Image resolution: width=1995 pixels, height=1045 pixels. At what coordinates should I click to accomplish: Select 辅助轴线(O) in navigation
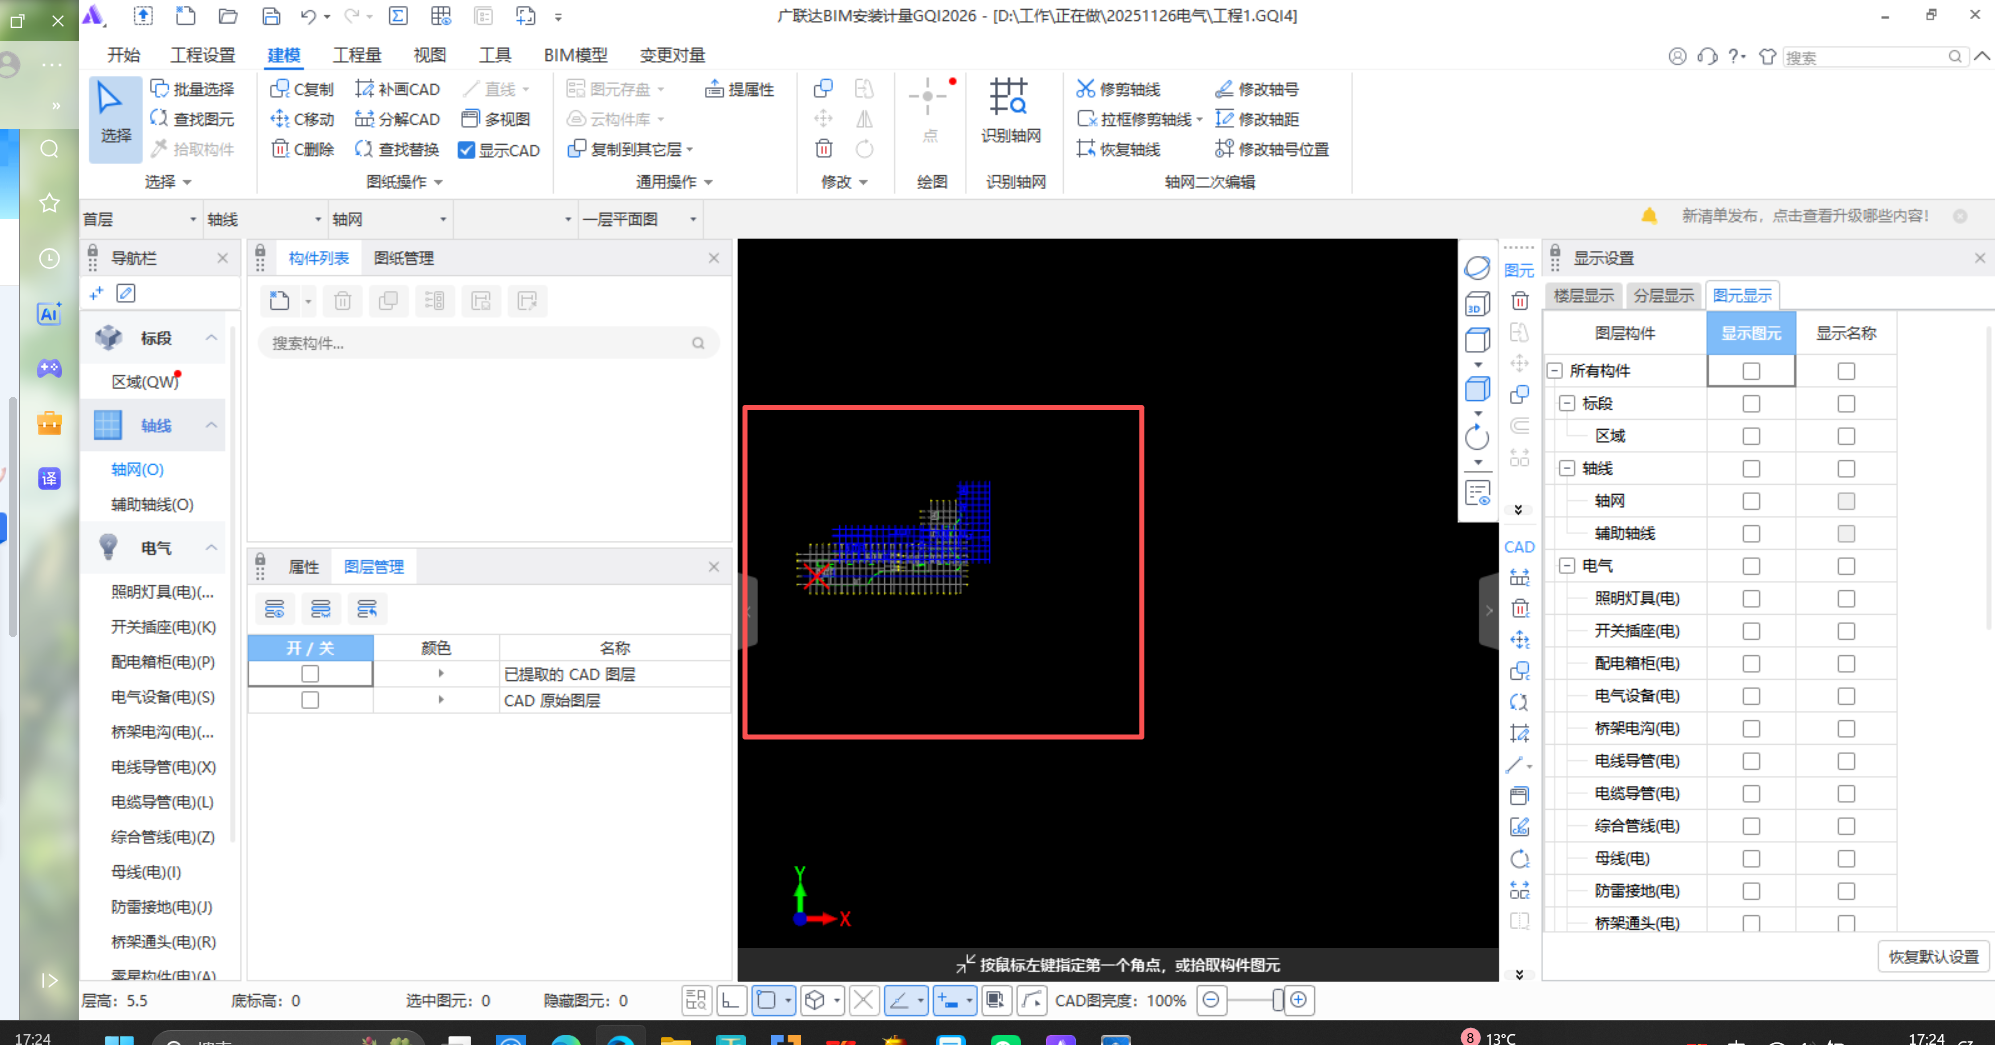point(152,505)
